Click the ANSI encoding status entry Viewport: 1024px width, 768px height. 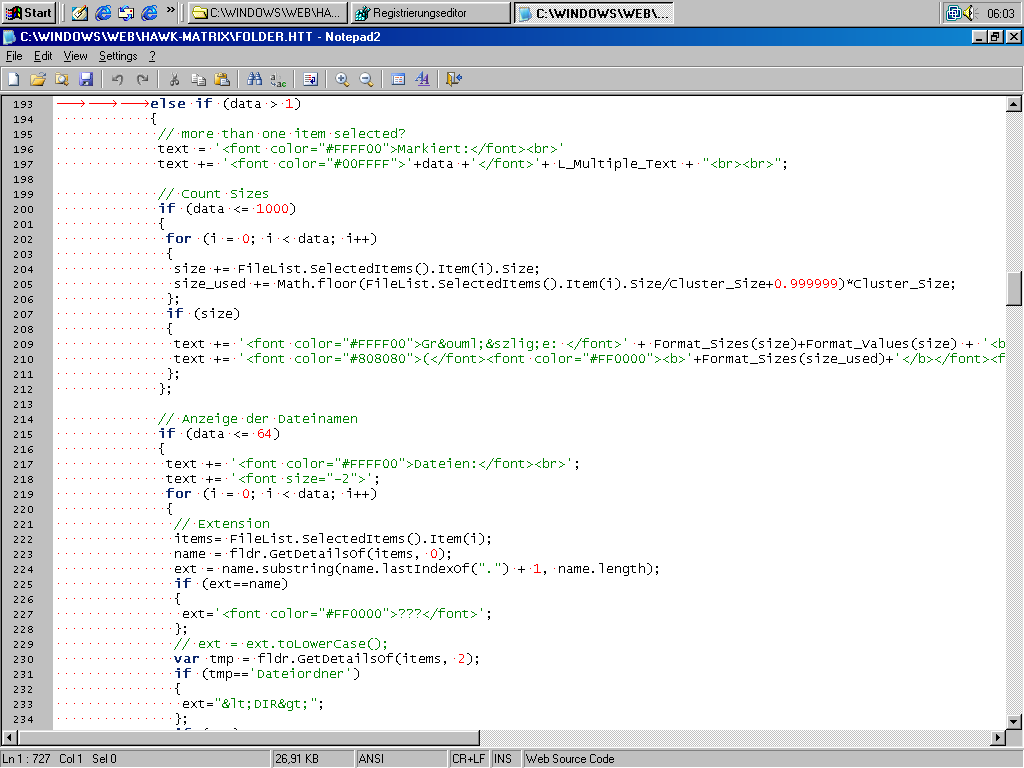click(371, 759)
